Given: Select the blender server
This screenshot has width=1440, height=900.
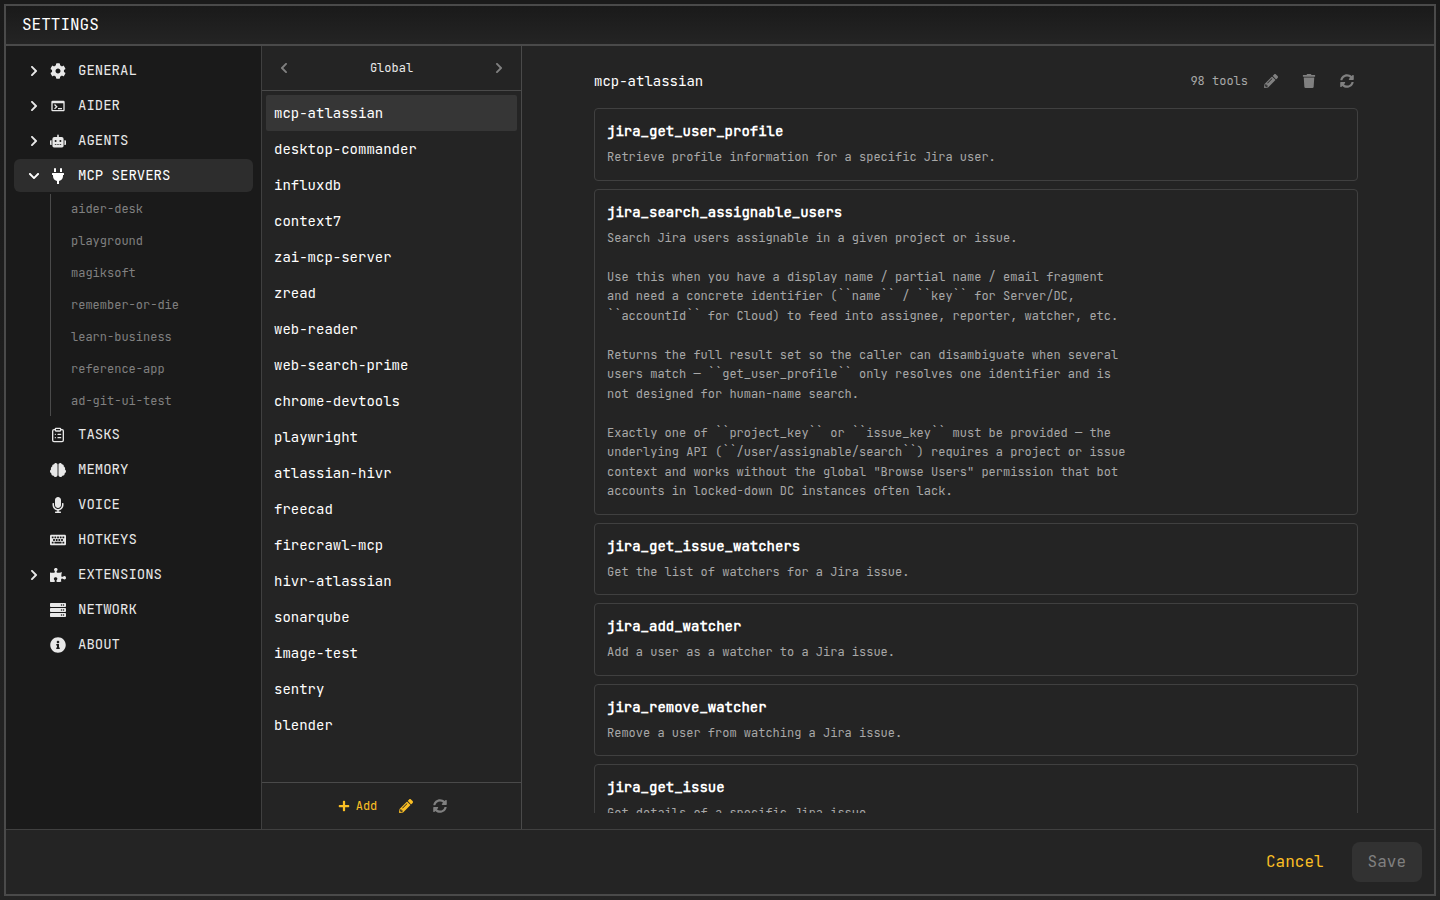Looking at the screenshot, I should tap(391, 725).
